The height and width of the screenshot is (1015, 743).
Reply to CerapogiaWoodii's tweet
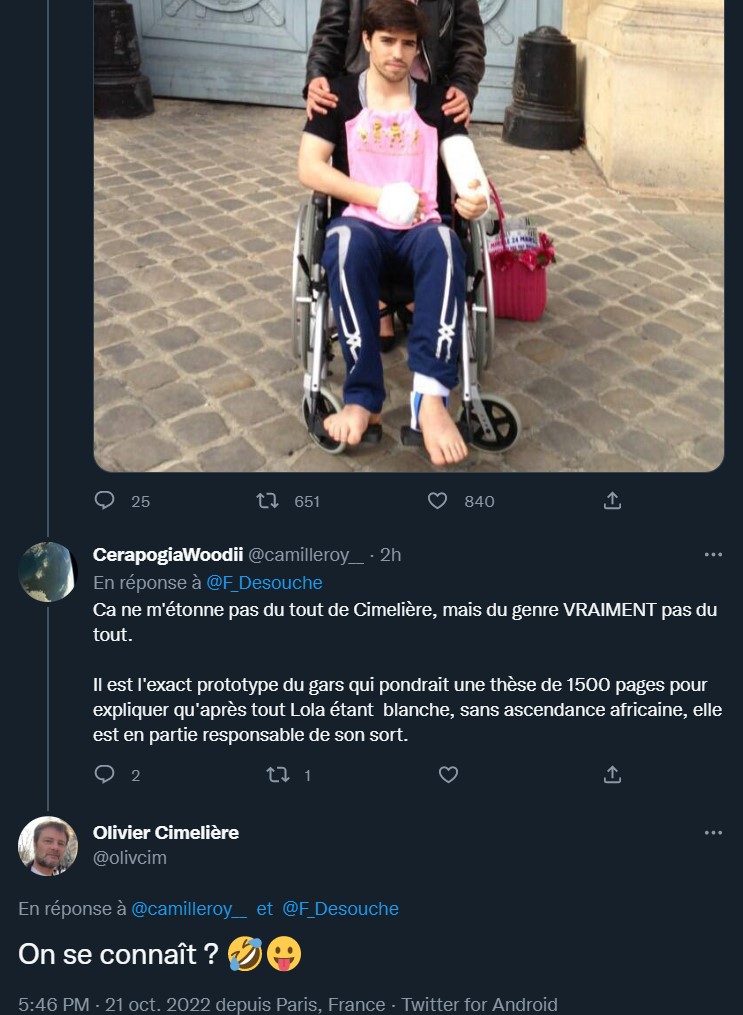(x=105, y=775)
